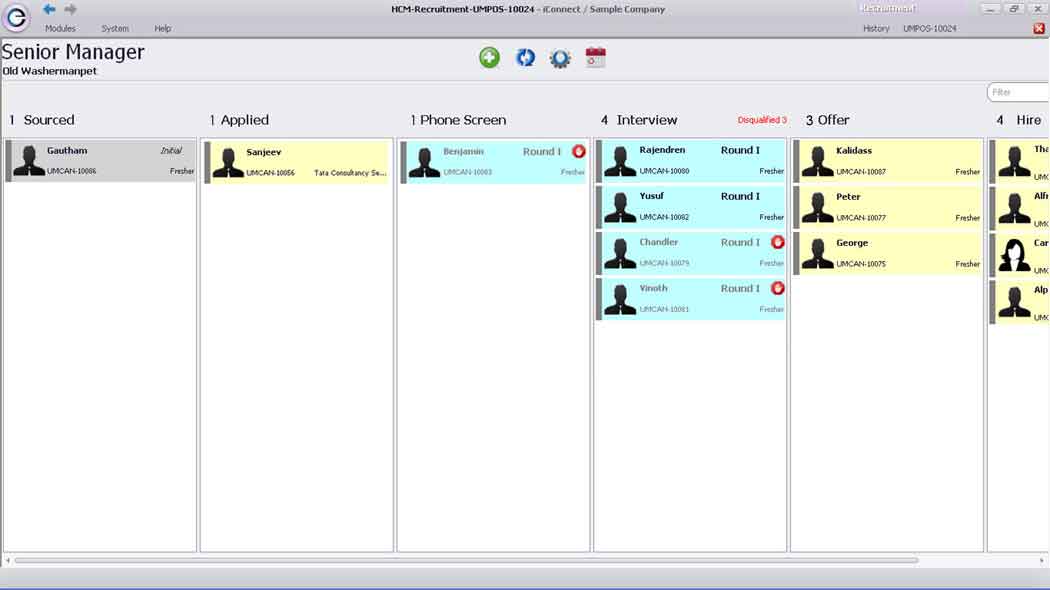
Task: Close the tab with the red X
Action: [1039, 29]
